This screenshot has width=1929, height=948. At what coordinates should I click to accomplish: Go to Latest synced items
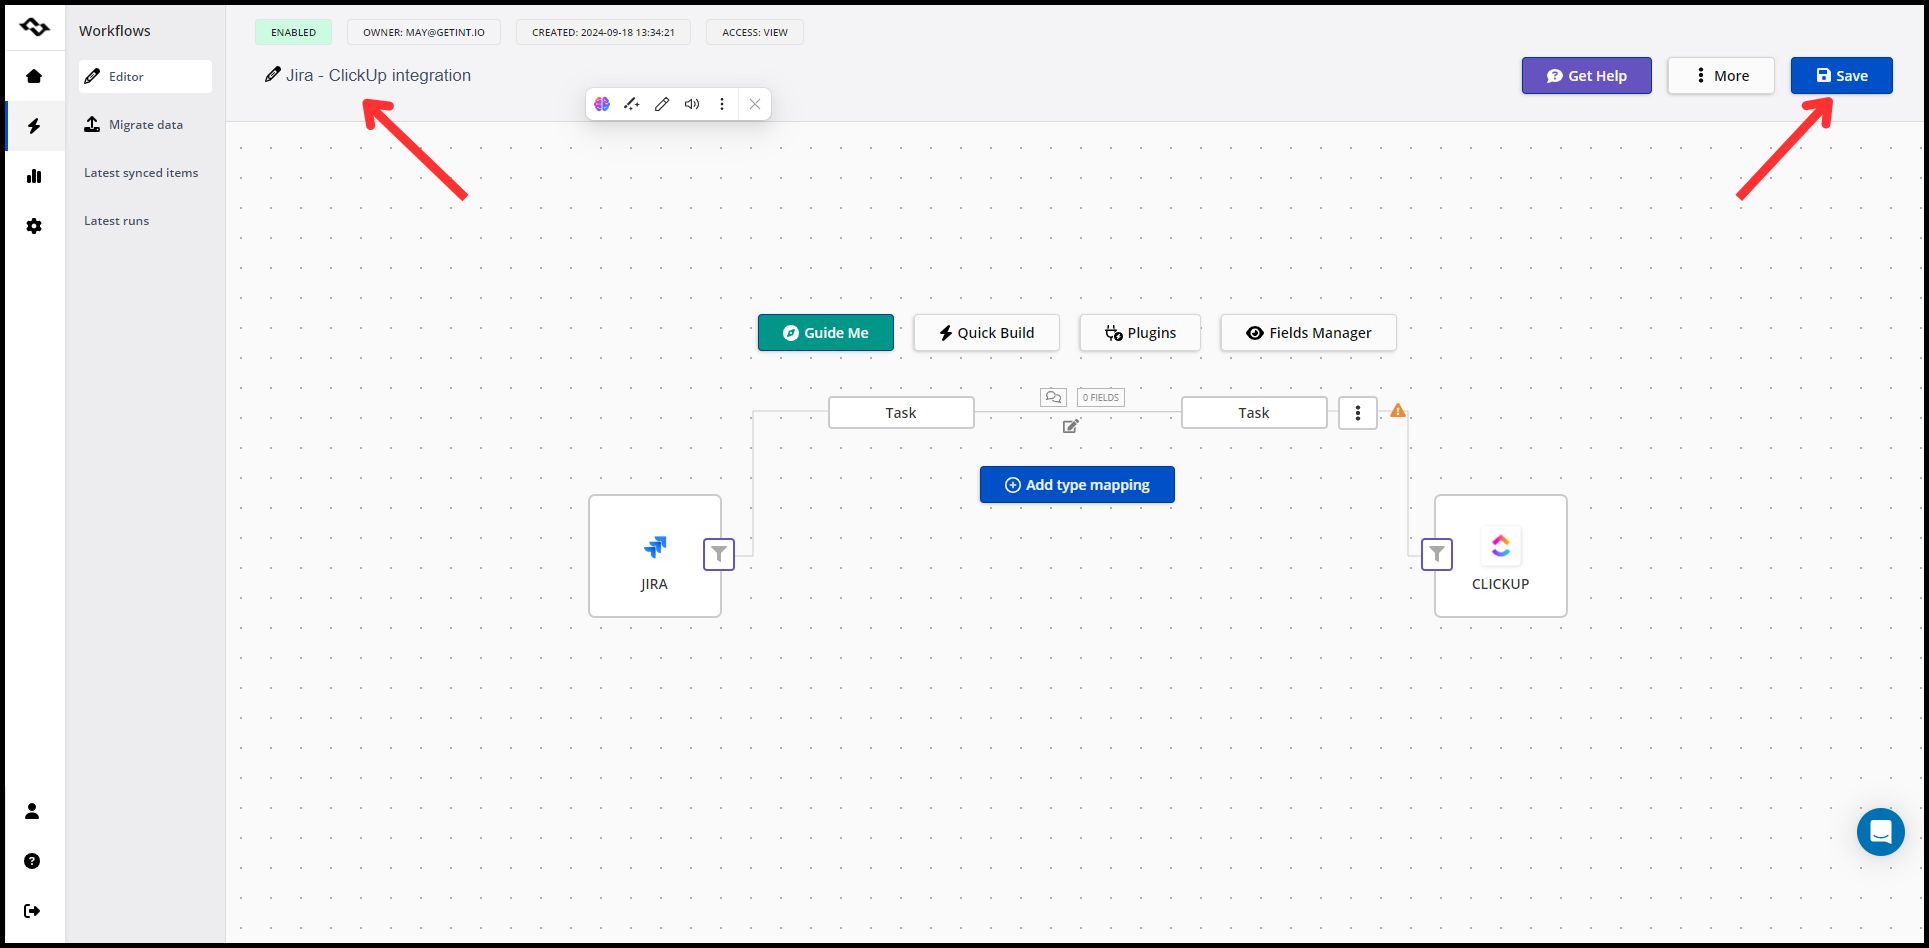pos(141,173)
